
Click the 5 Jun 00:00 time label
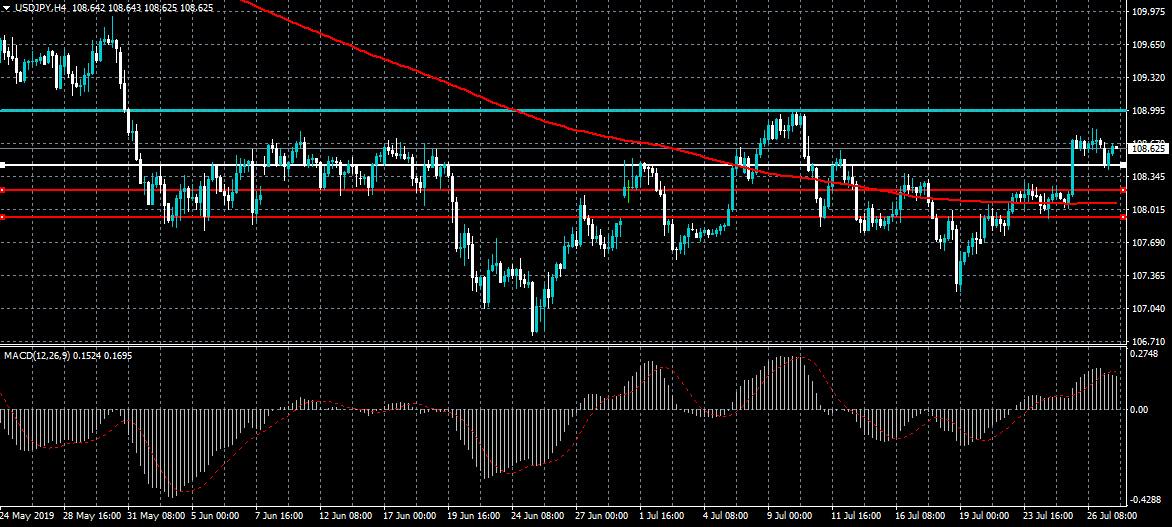click(215, 517)
